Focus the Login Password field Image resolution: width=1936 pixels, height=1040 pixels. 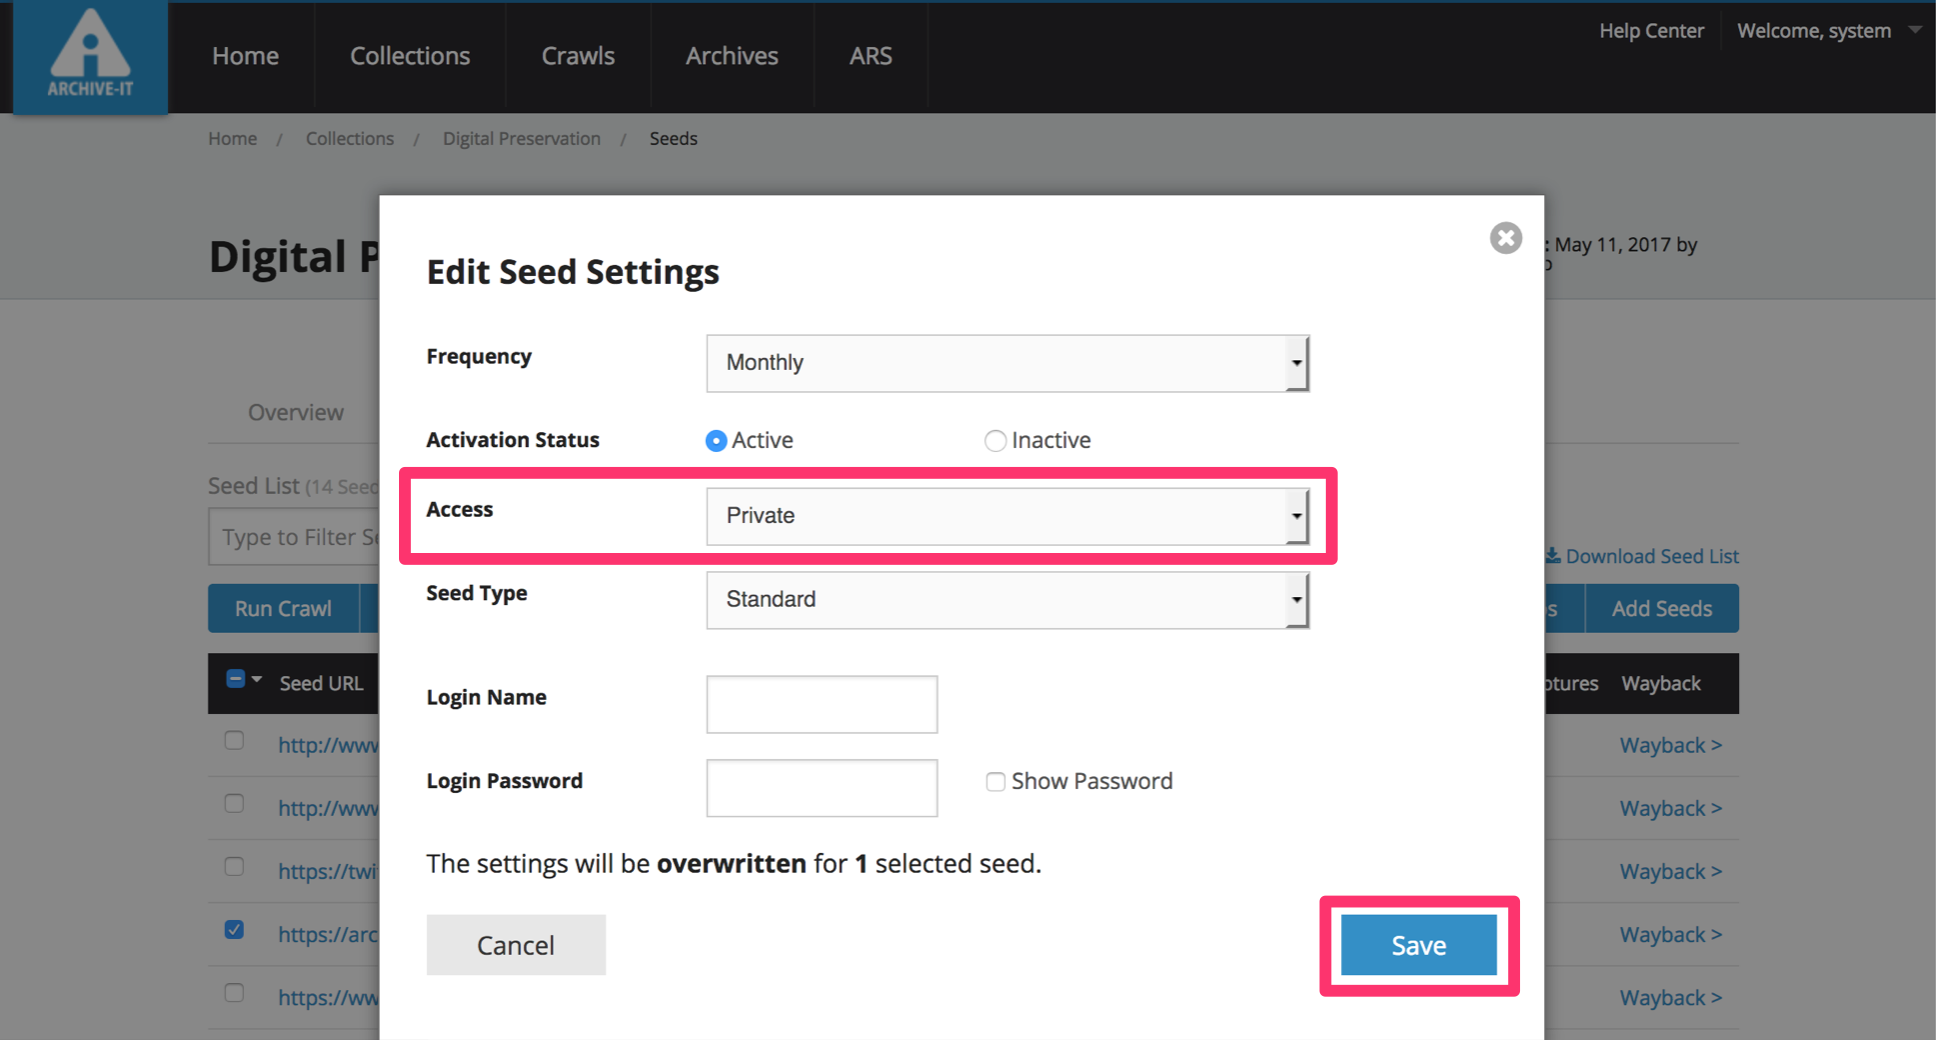821,788
